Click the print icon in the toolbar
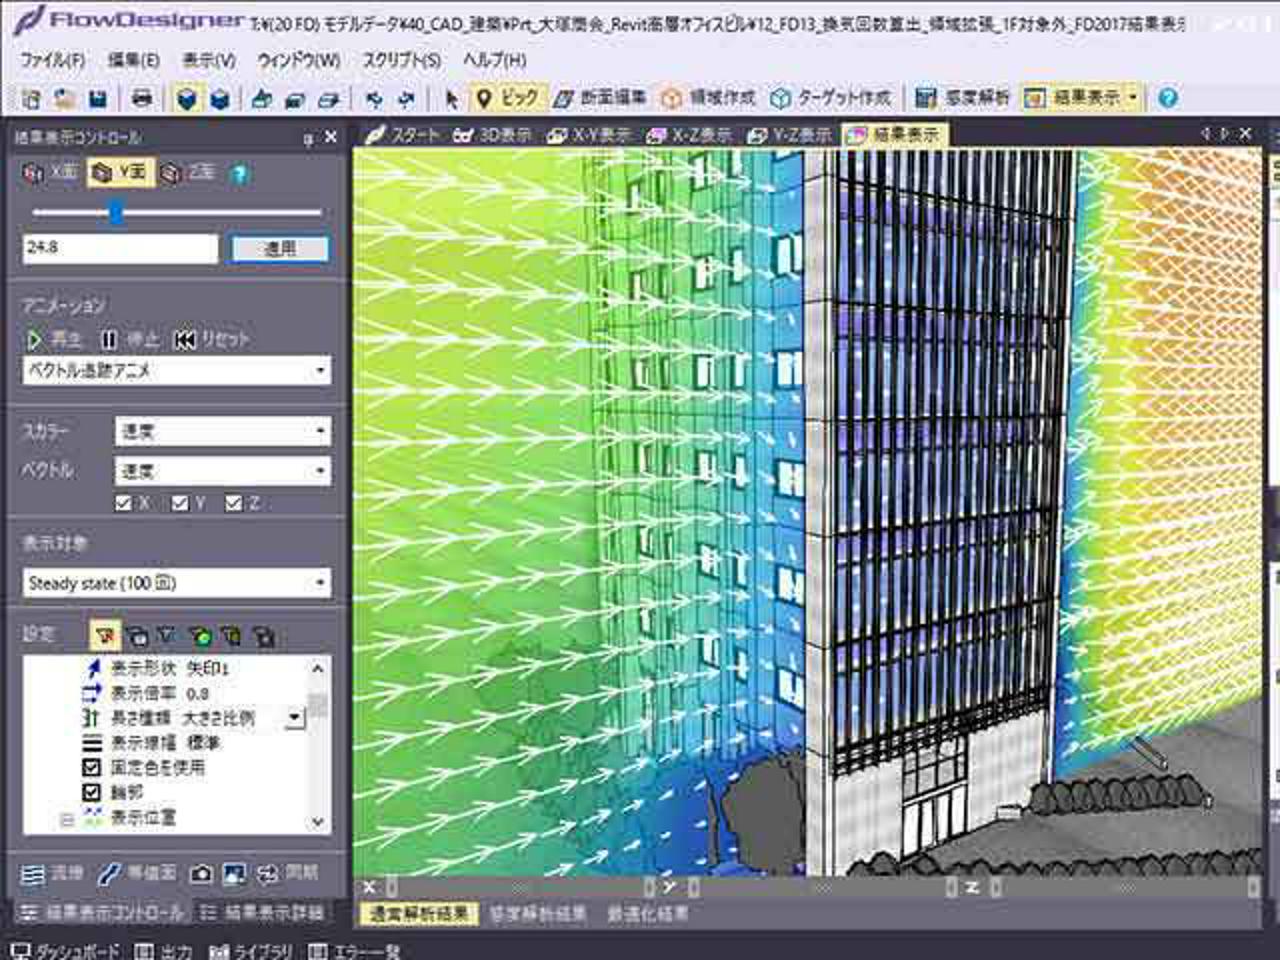This screenshot has height=960, width=1280. [142, 98]
